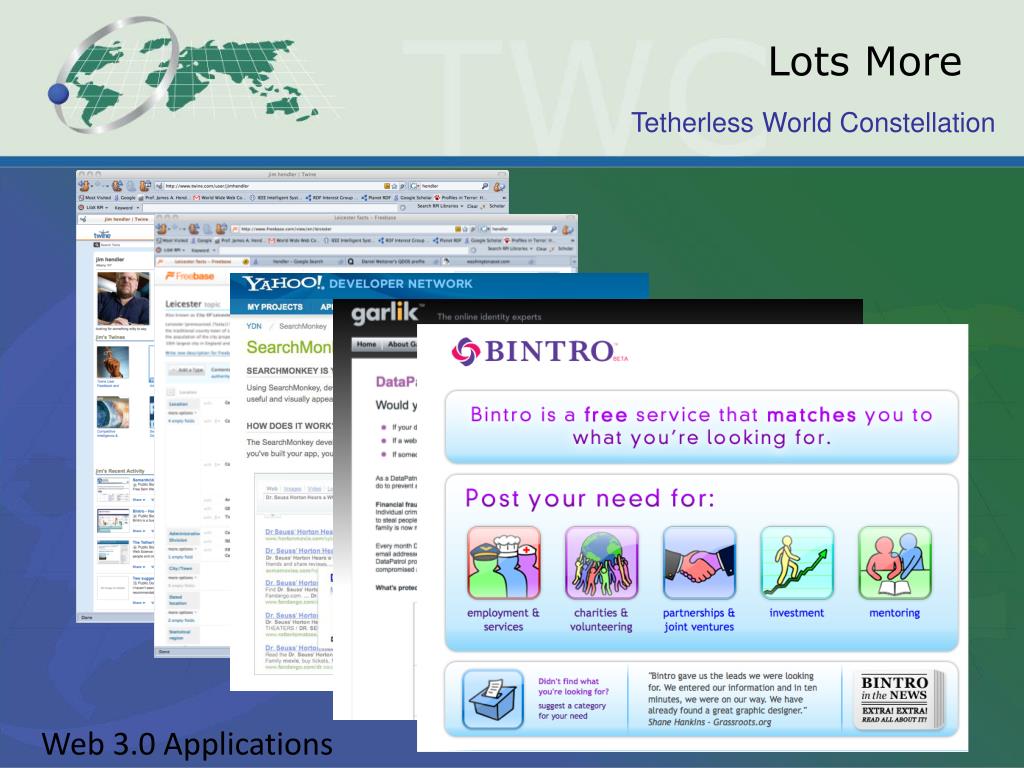This screenshot has width=1024, height=768.
Task: Select the charities & volunteering globe icon
Action: 601,562
